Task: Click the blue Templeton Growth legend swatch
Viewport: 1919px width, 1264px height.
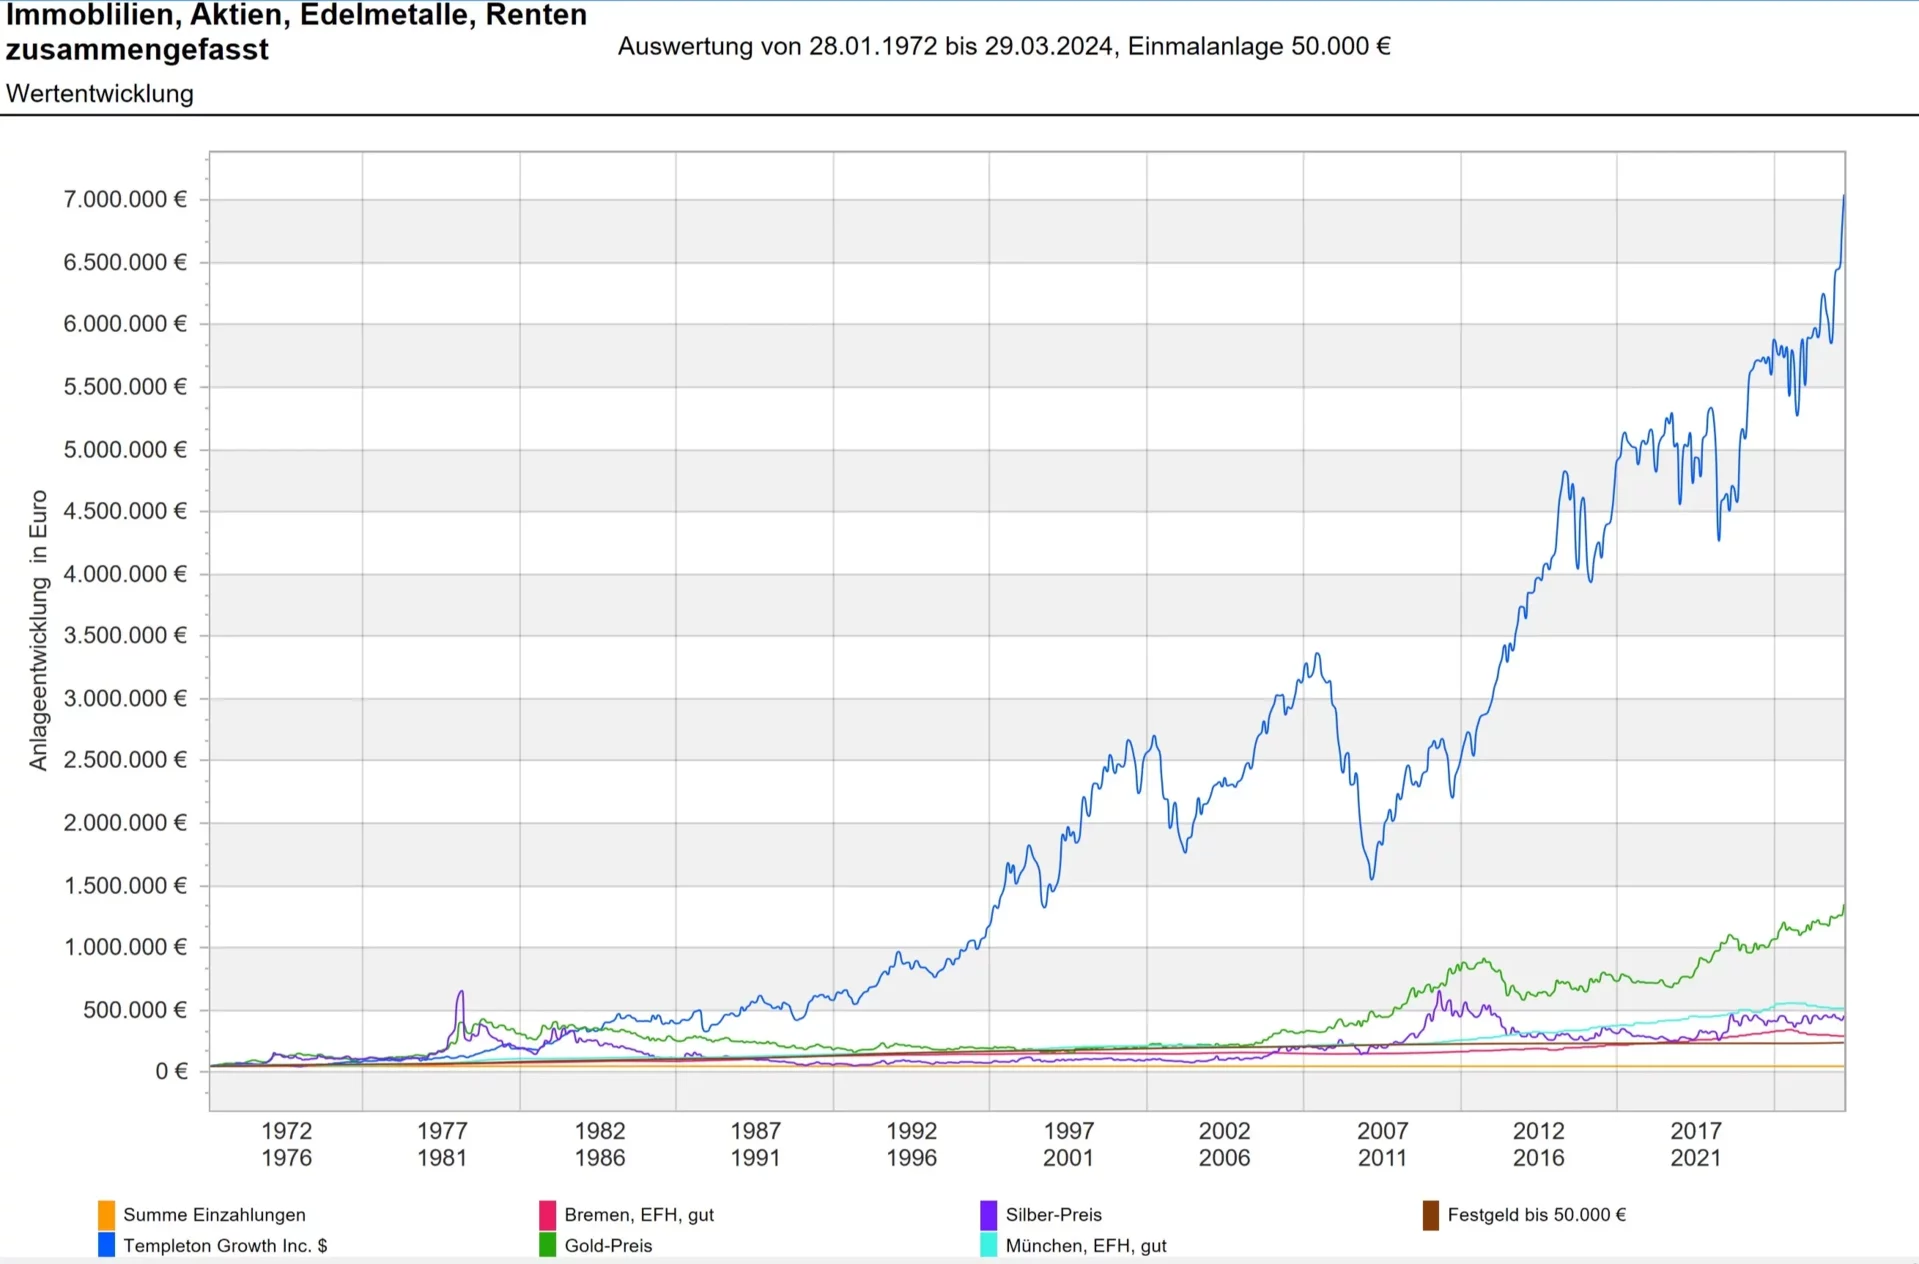Action: tap(106, 1245)
